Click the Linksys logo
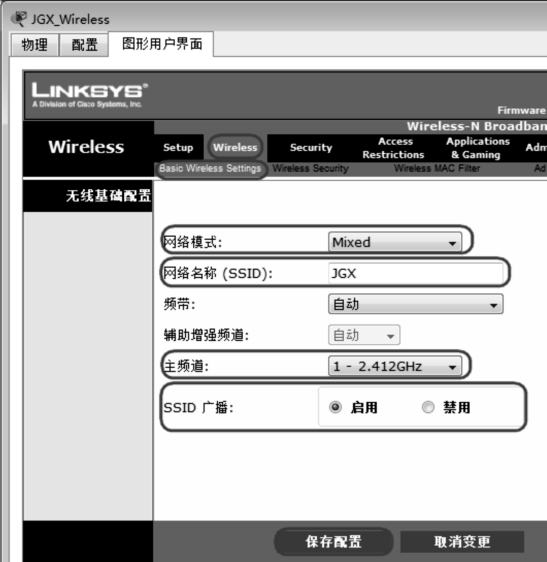The height and width of the screenshot is (562, 547). click(90, 95)
